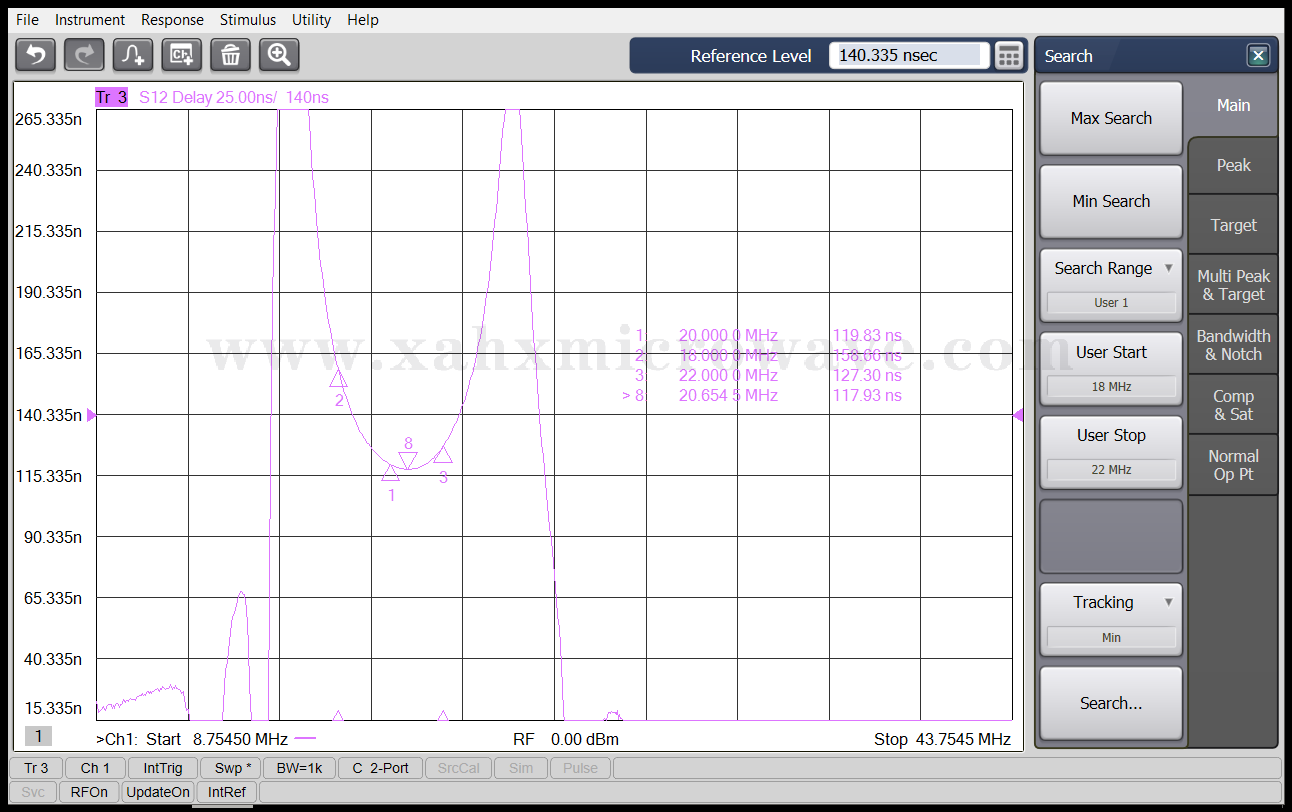Click the 140.335n axis label
The height and width of the screenshot is (812, 1292).
48,415
